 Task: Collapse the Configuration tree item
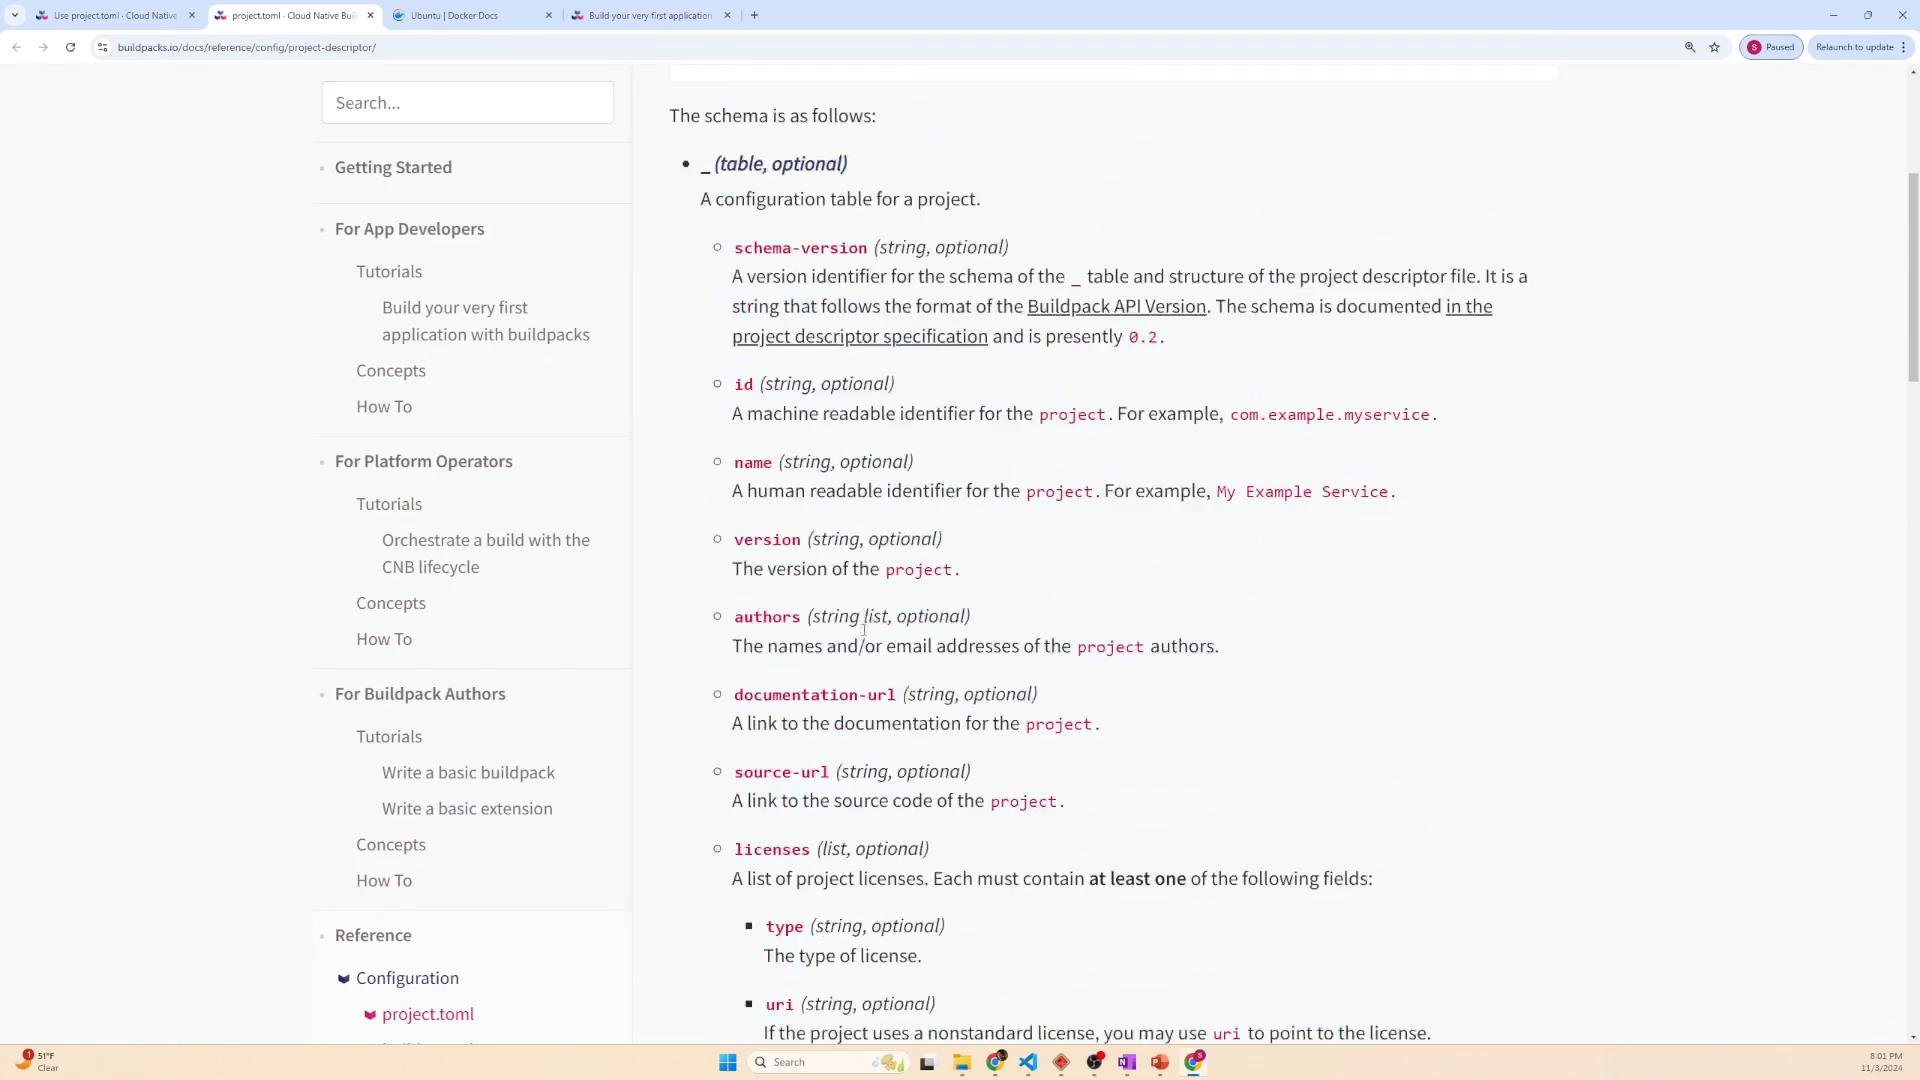(407, 978)
